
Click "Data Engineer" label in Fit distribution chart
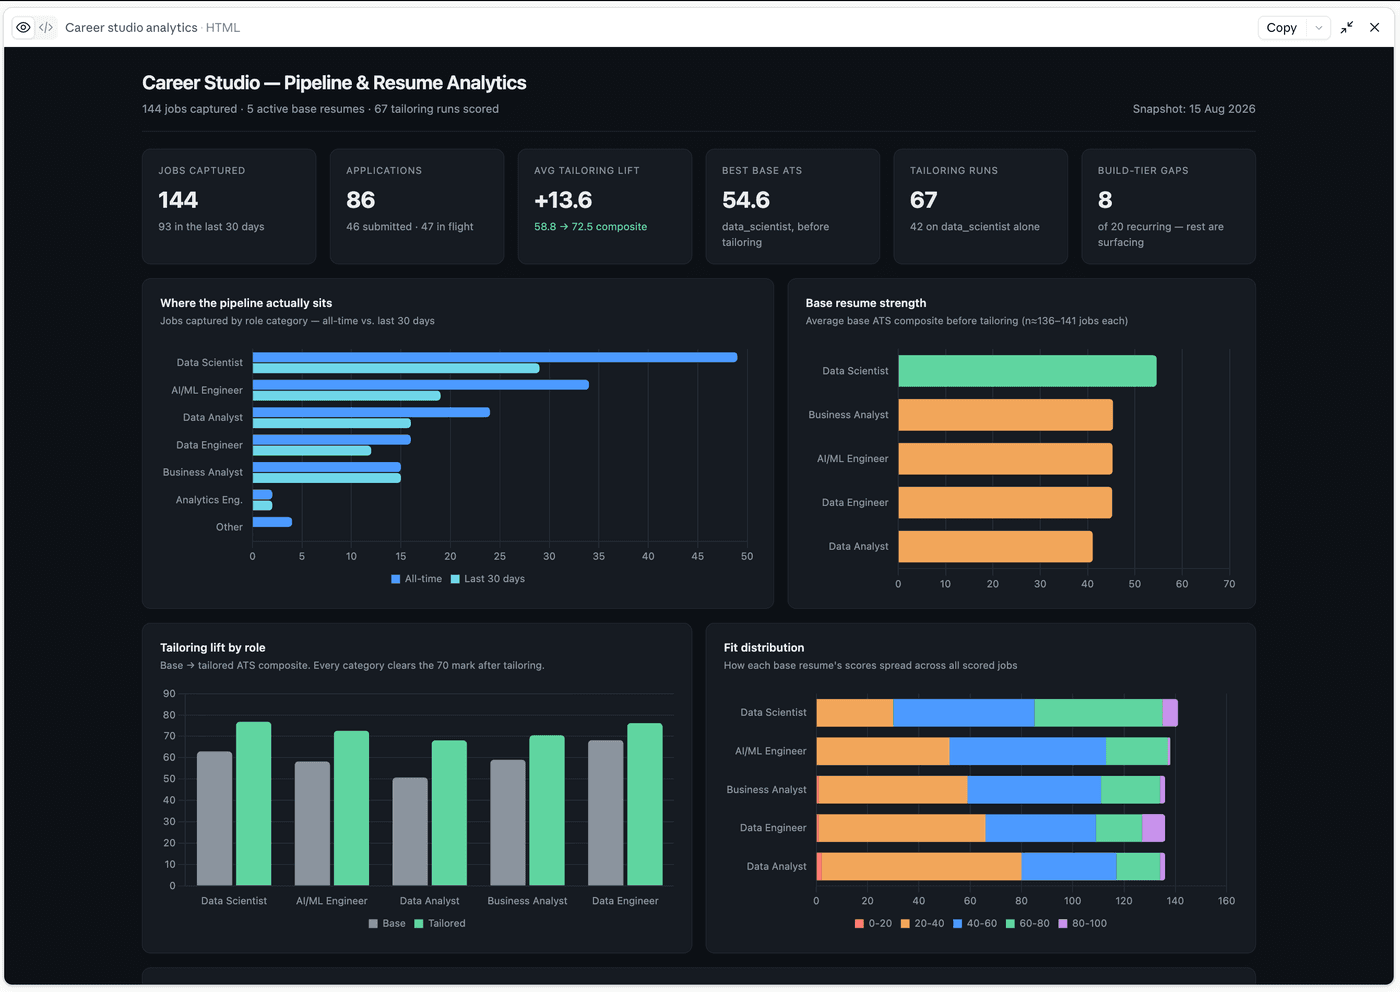(x=773, y=828)
